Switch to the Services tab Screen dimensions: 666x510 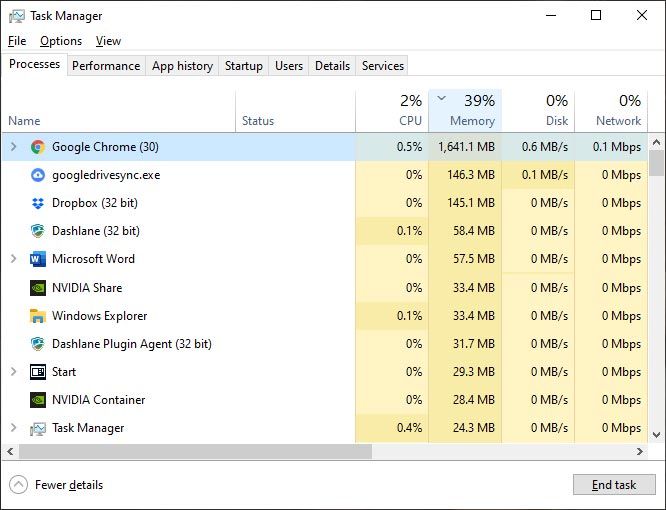tap(383, 66)
